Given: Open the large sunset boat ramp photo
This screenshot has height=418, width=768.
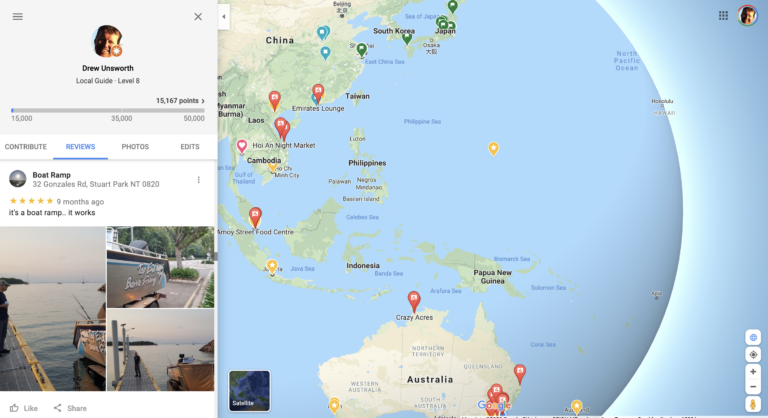Looking at the screenshot, I should coord(53,309).
